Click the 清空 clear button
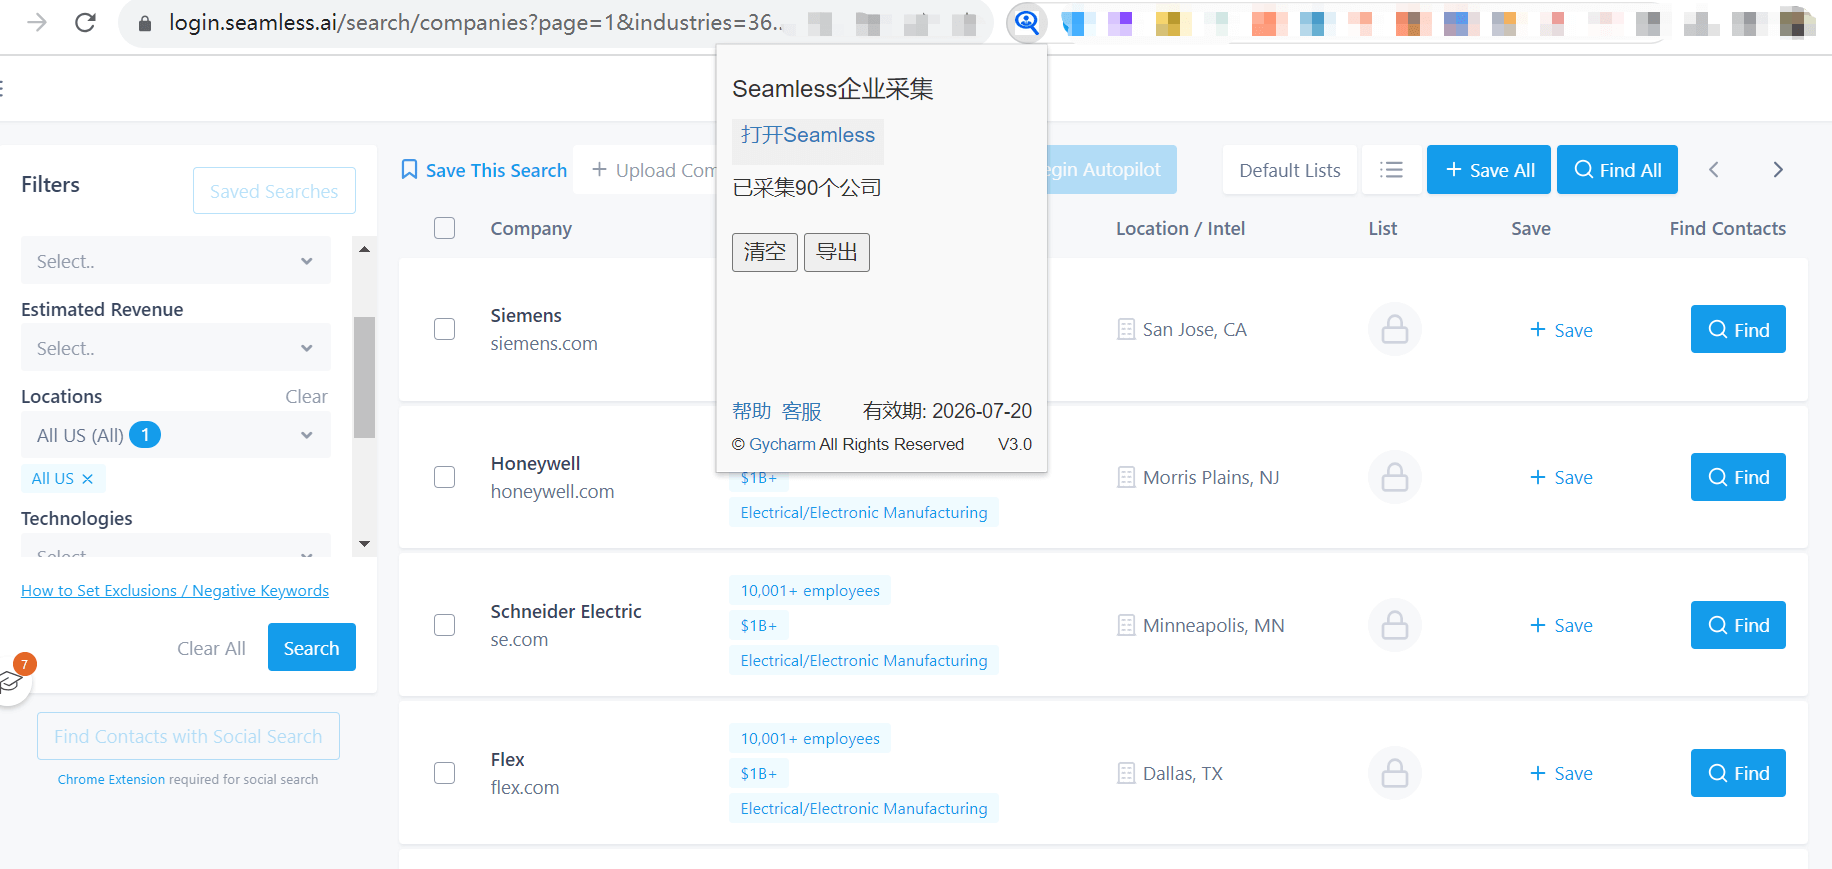Image resolution: width=1832 pixels, height=869 pixels. coord(765,252)
